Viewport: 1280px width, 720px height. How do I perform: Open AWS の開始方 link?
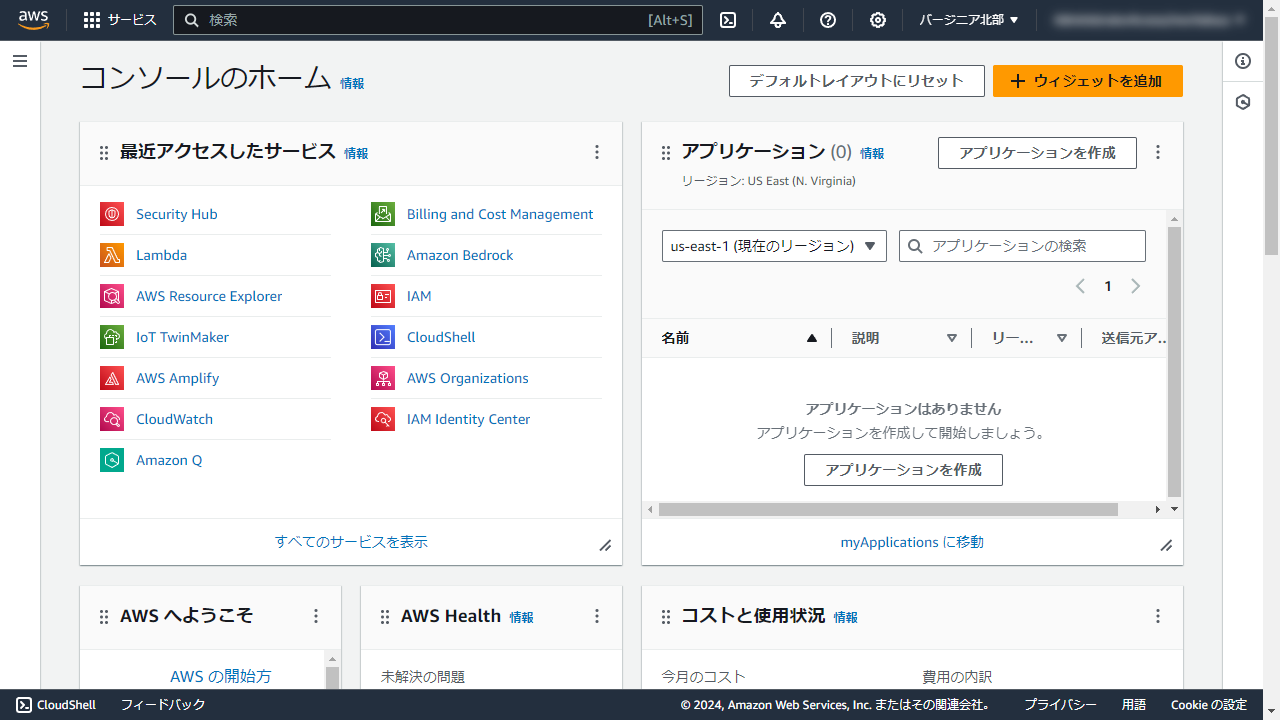point(220,676)
